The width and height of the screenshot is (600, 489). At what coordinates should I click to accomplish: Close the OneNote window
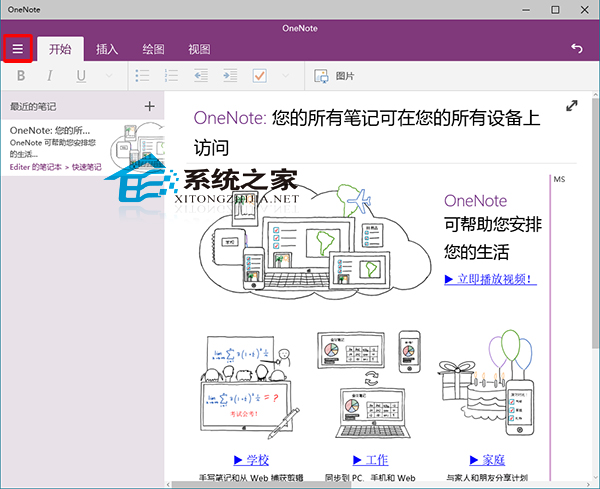(x=585, y=10)
